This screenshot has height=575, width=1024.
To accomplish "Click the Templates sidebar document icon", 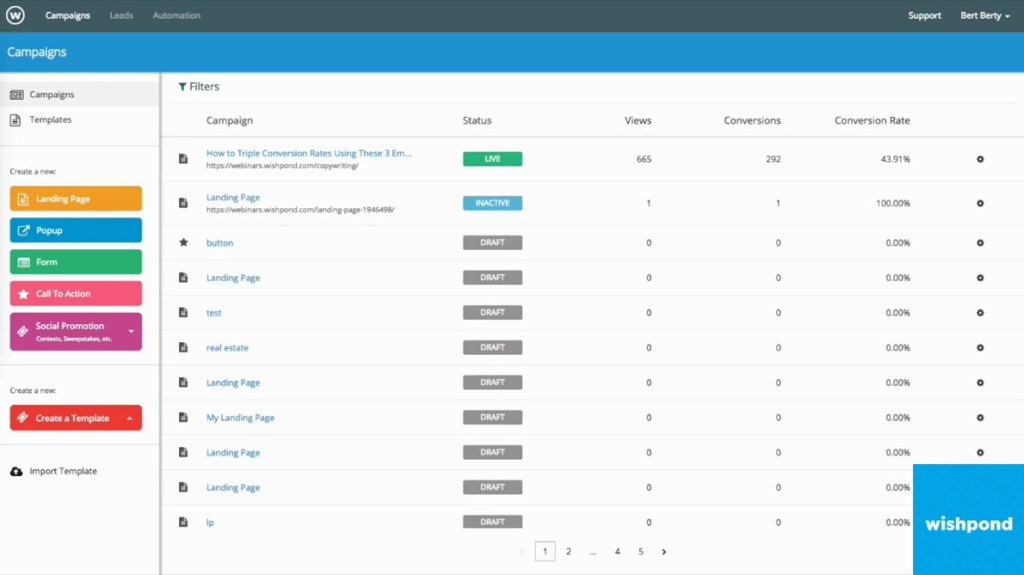I will 16,120.
